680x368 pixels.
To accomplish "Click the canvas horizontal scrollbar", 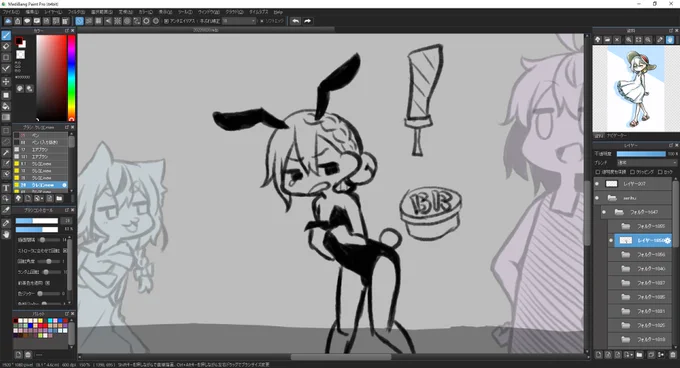I will [x=341, y=357].
